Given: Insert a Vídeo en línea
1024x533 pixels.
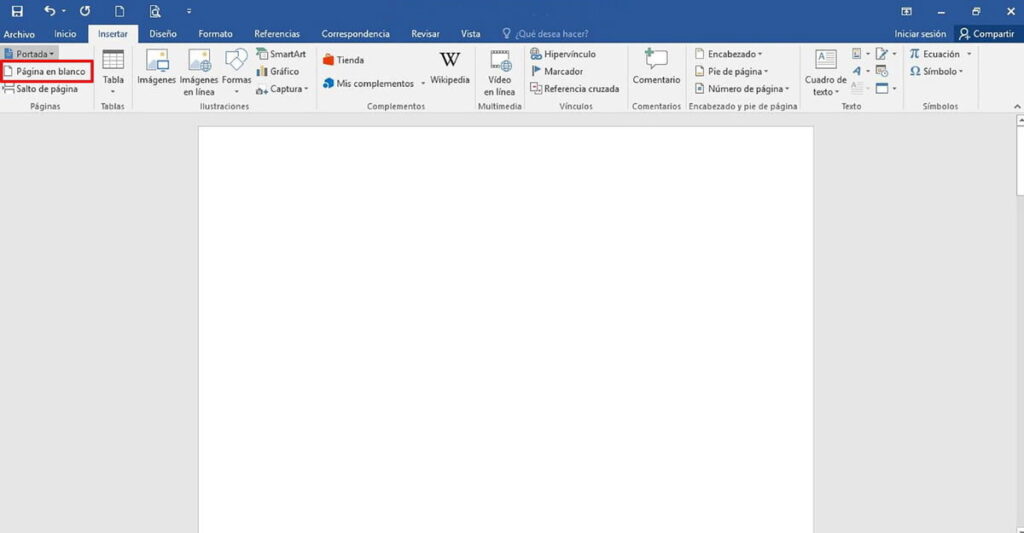Looking at the screenshot, I should pos(500,72).
